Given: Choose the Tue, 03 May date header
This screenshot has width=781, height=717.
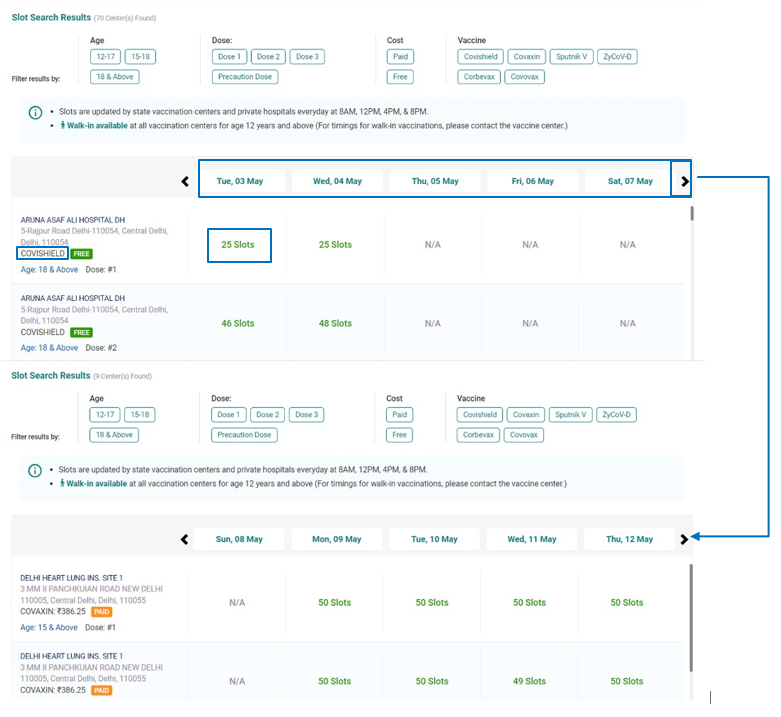Looking at the screenshot, I should click(x=239, y=181).
